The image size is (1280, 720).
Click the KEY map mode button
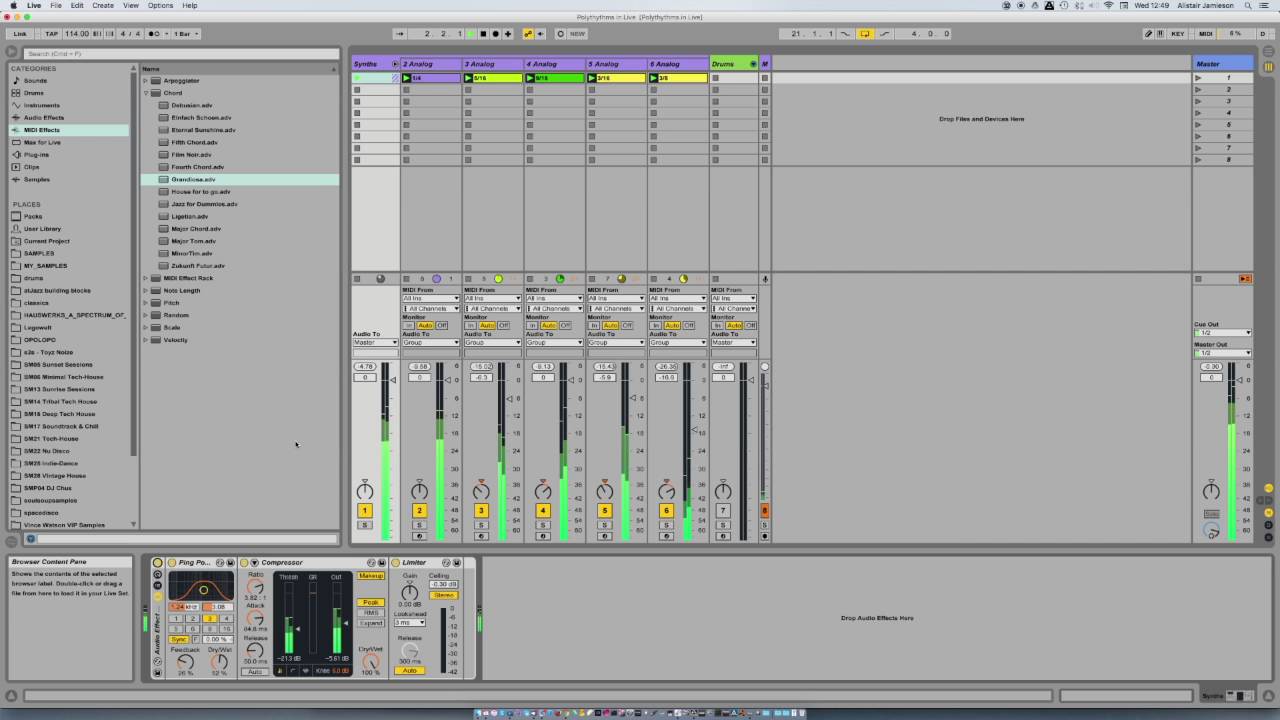coord(1178,34)
